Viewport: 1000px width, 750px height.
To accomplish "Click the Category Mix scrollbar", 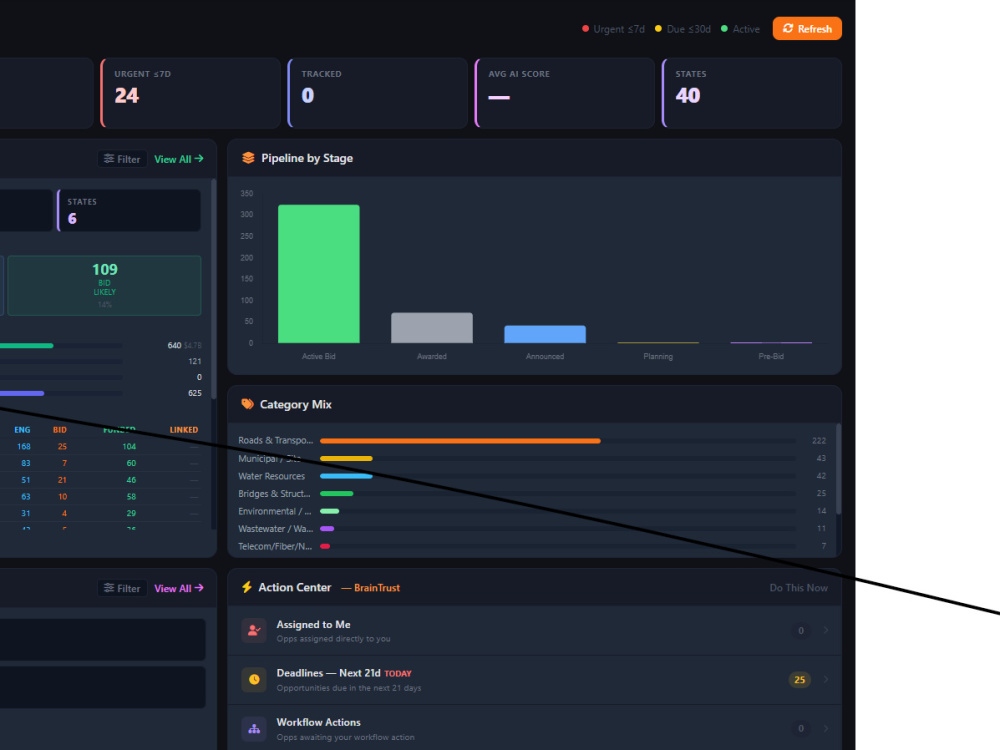I will click(x=838, y=469).
